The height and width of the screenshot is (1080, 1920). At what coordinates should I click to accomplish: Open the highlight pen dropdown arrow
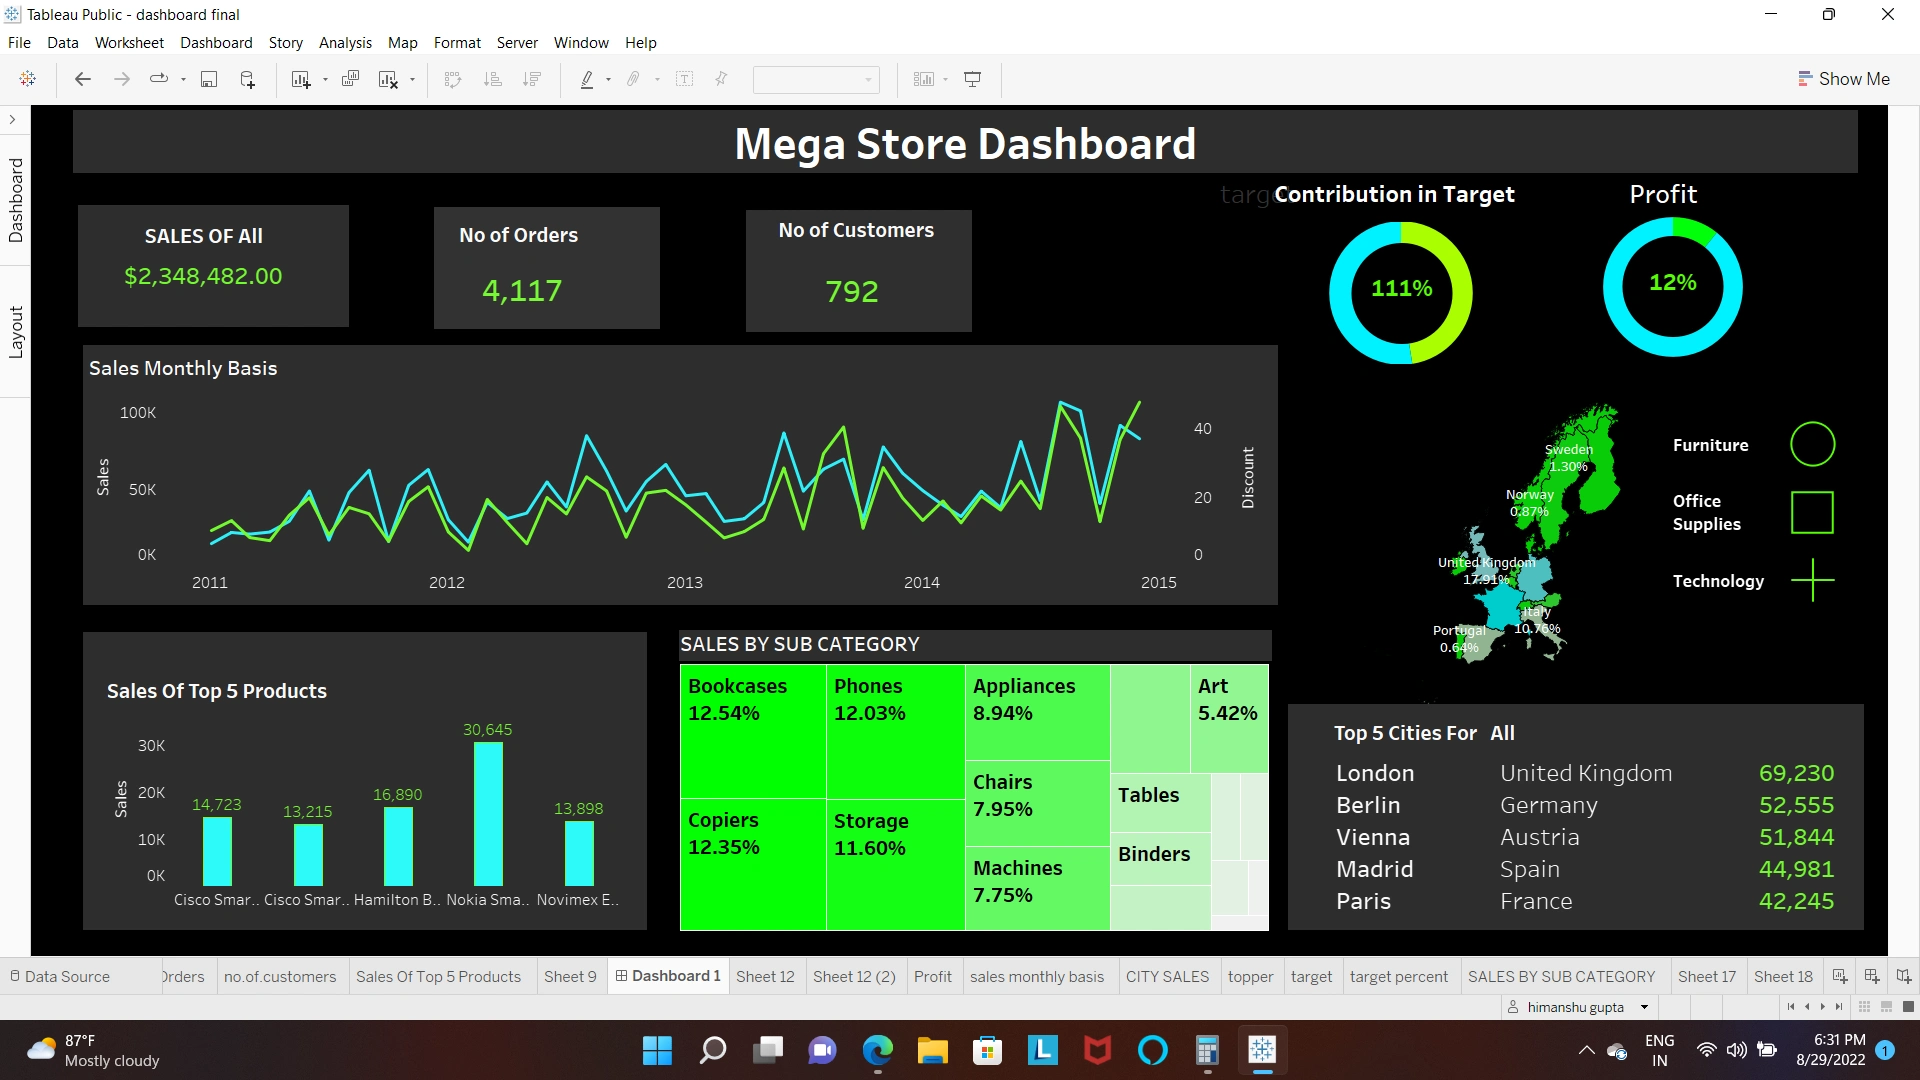click(x=608, y=80)
